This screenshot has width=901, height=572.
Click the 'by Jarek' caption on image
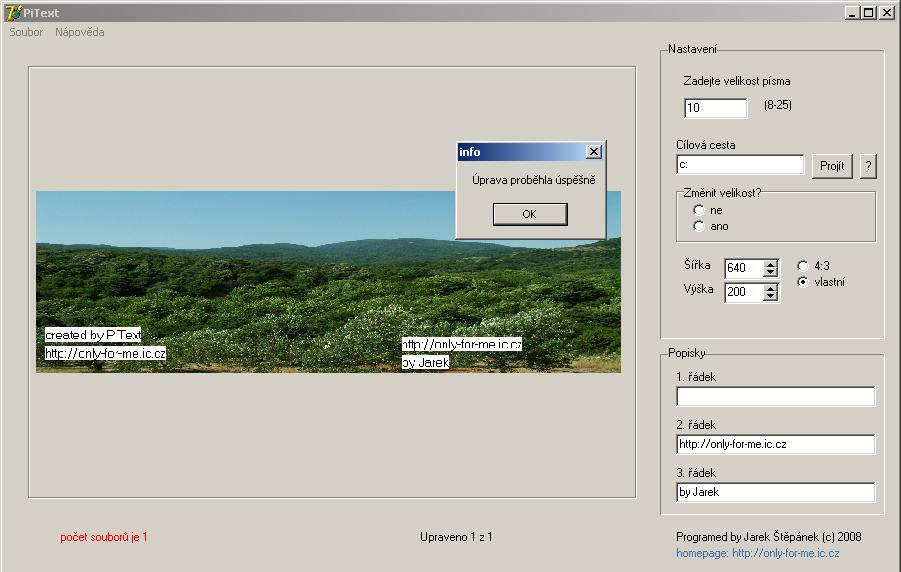(425, 362)
